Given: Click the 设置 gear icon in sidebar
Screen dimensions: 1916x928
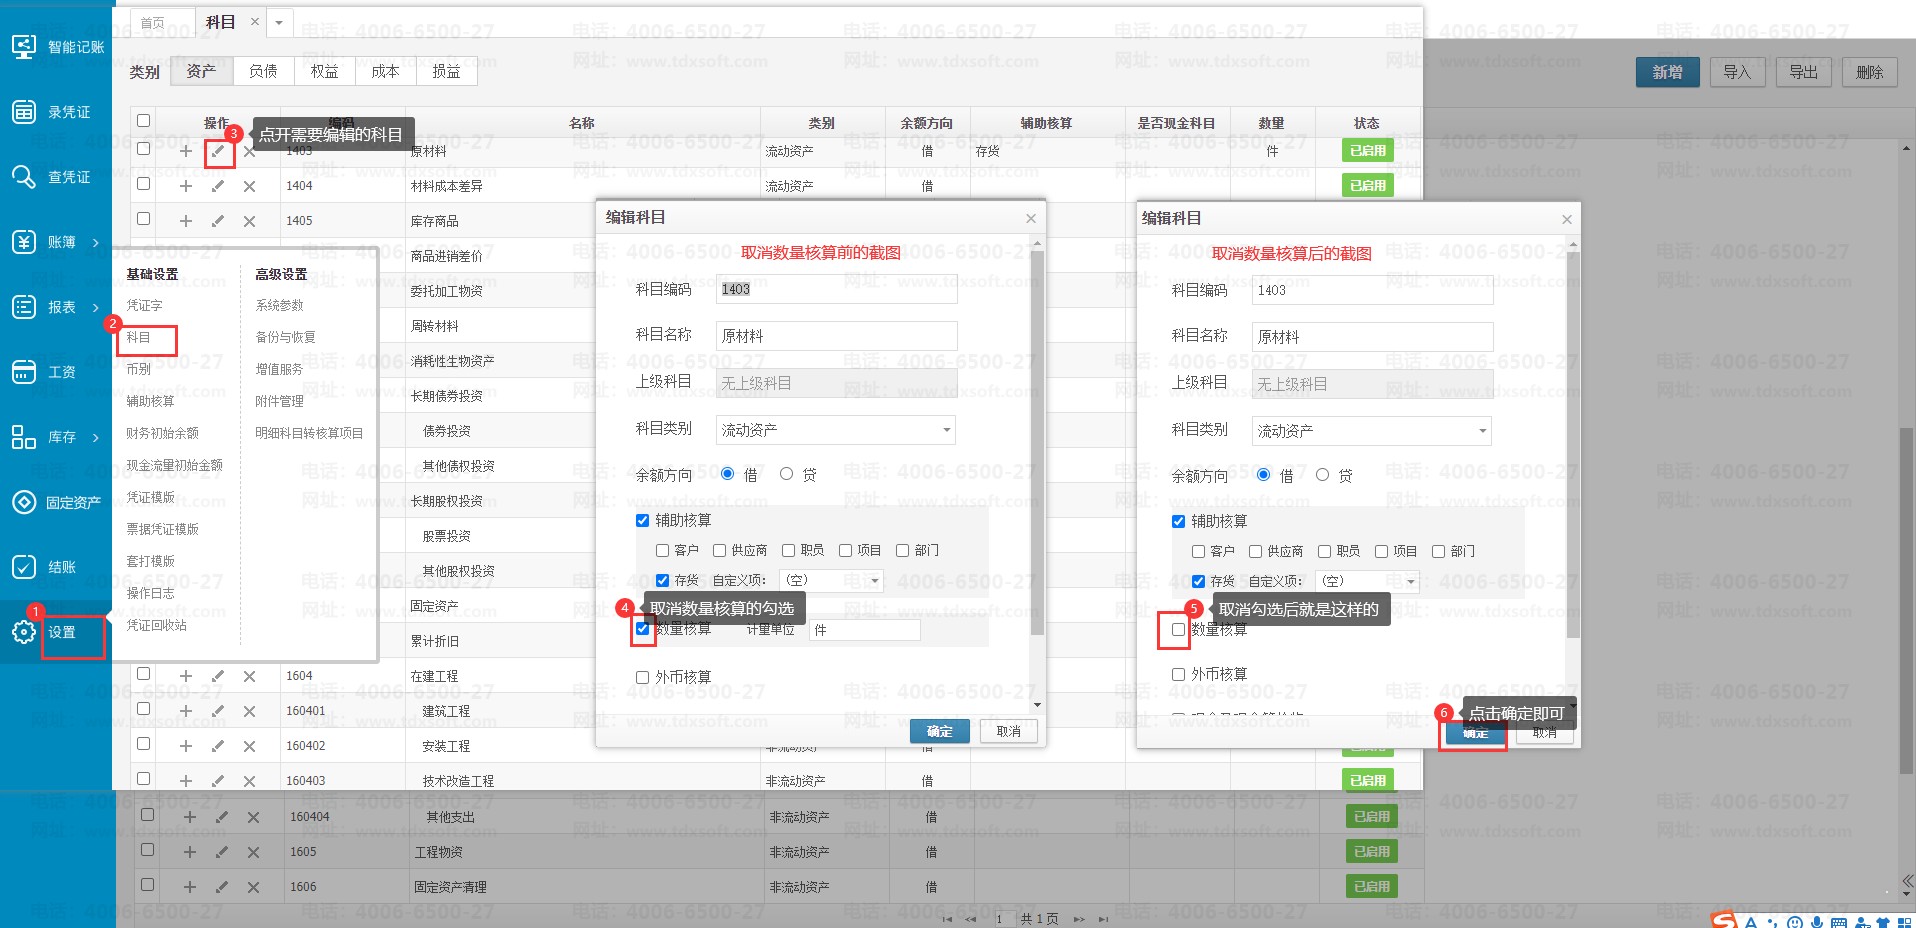Looking at the screenshot, I should (x=24, y=632).
